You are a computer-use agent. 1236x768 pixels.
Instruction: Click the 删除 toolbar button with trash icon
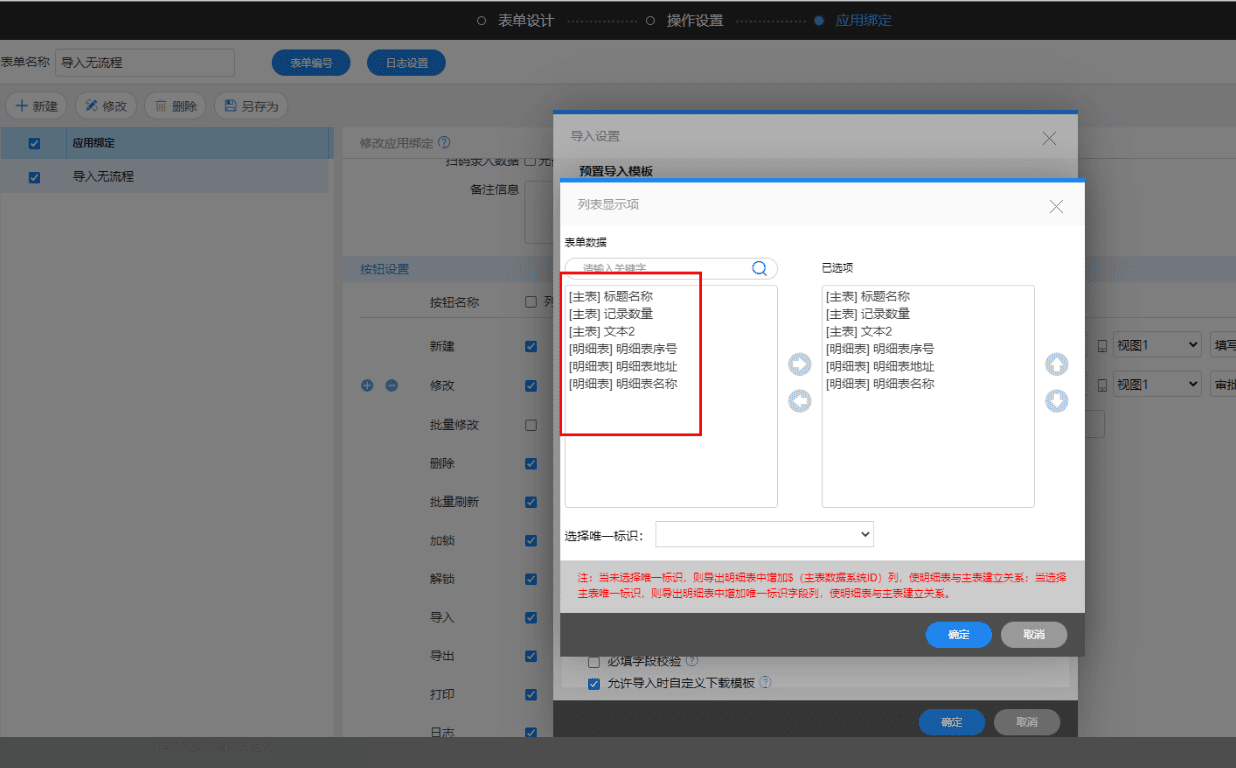click(176, 105)
